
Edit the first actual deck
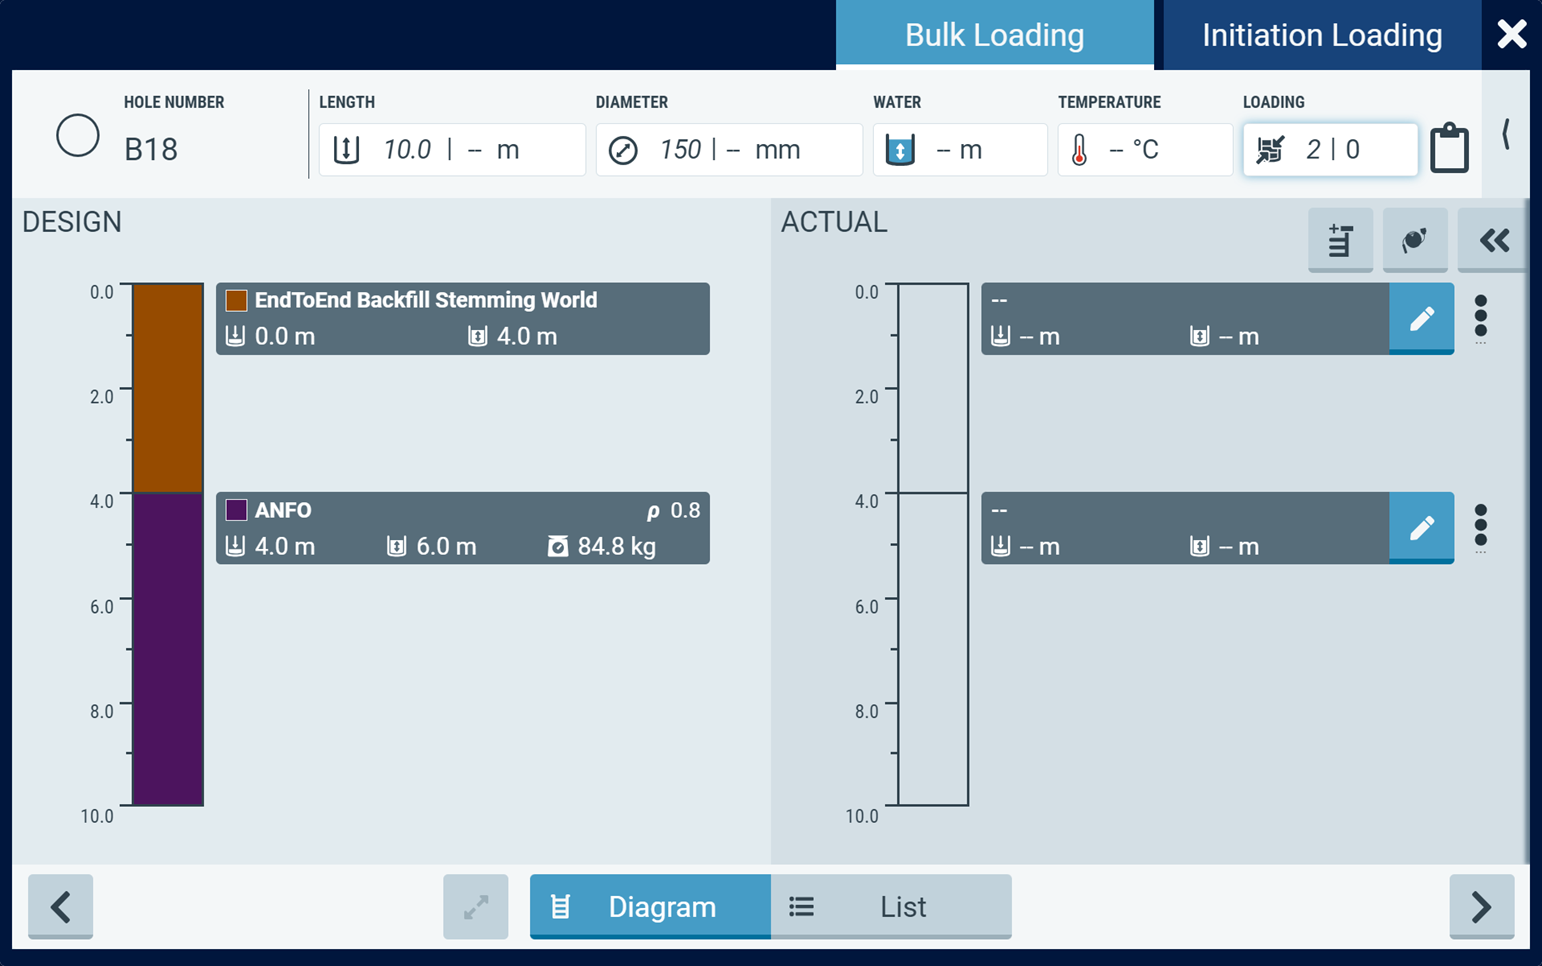(1421, 319)
